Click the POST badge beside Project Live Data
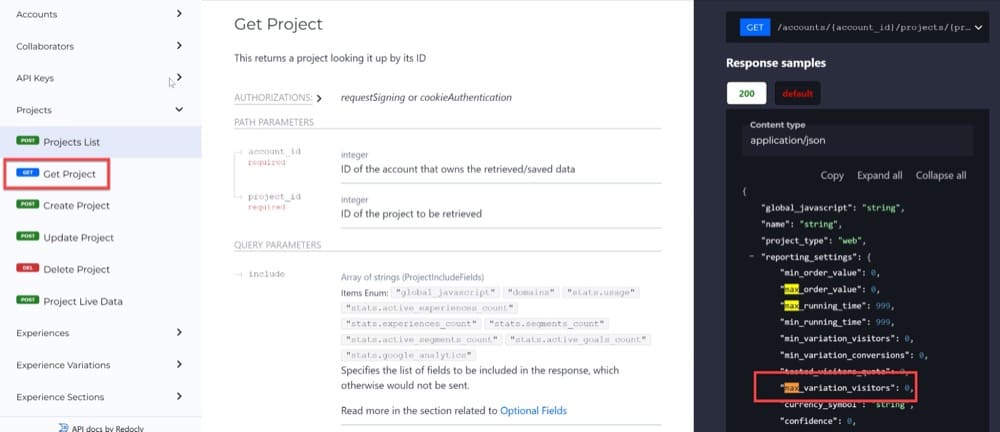Image resolution: width=1000 pixels, height=432 pixels. coord(27,300)
